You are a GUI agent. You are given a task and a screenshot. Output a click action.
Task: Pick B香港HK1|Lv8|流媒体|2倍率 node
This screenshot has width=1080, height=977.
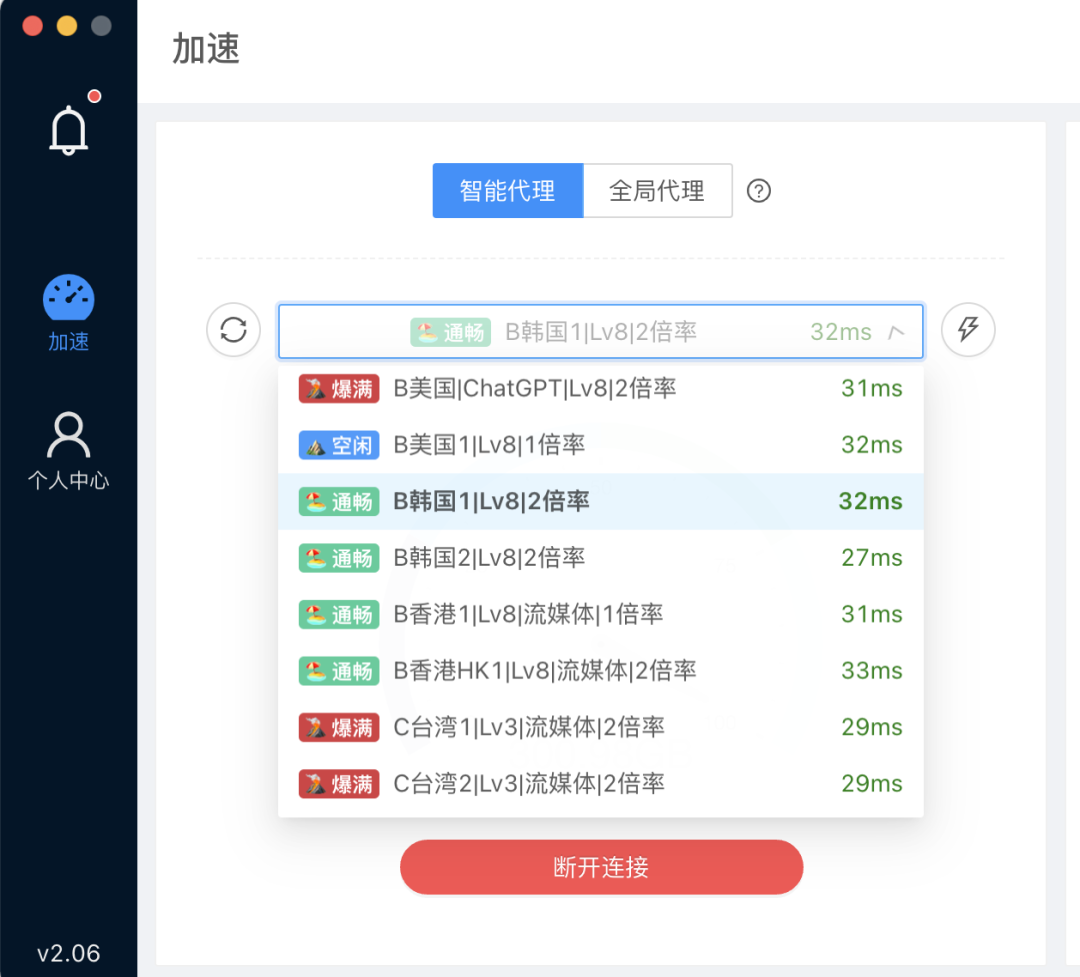click(545, 671)
